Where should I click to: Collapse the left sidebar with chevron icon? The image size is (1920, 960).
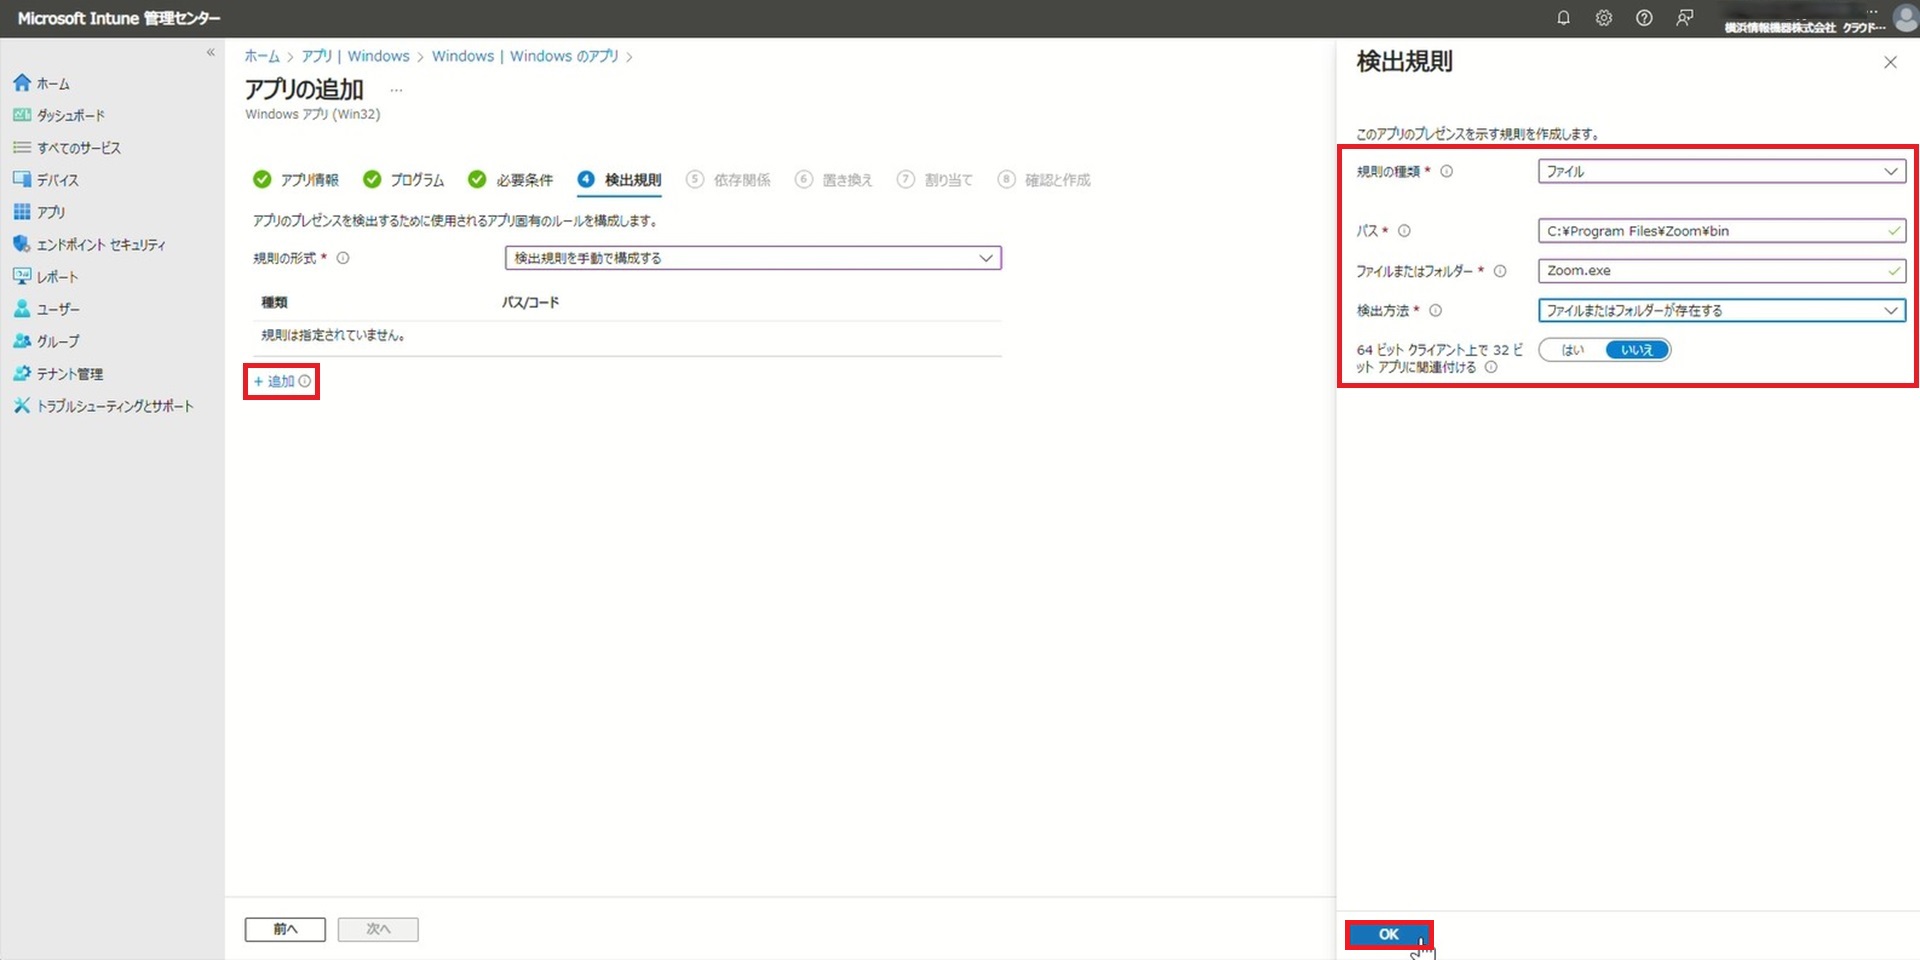pyautogui.click(x=210, y=52)
